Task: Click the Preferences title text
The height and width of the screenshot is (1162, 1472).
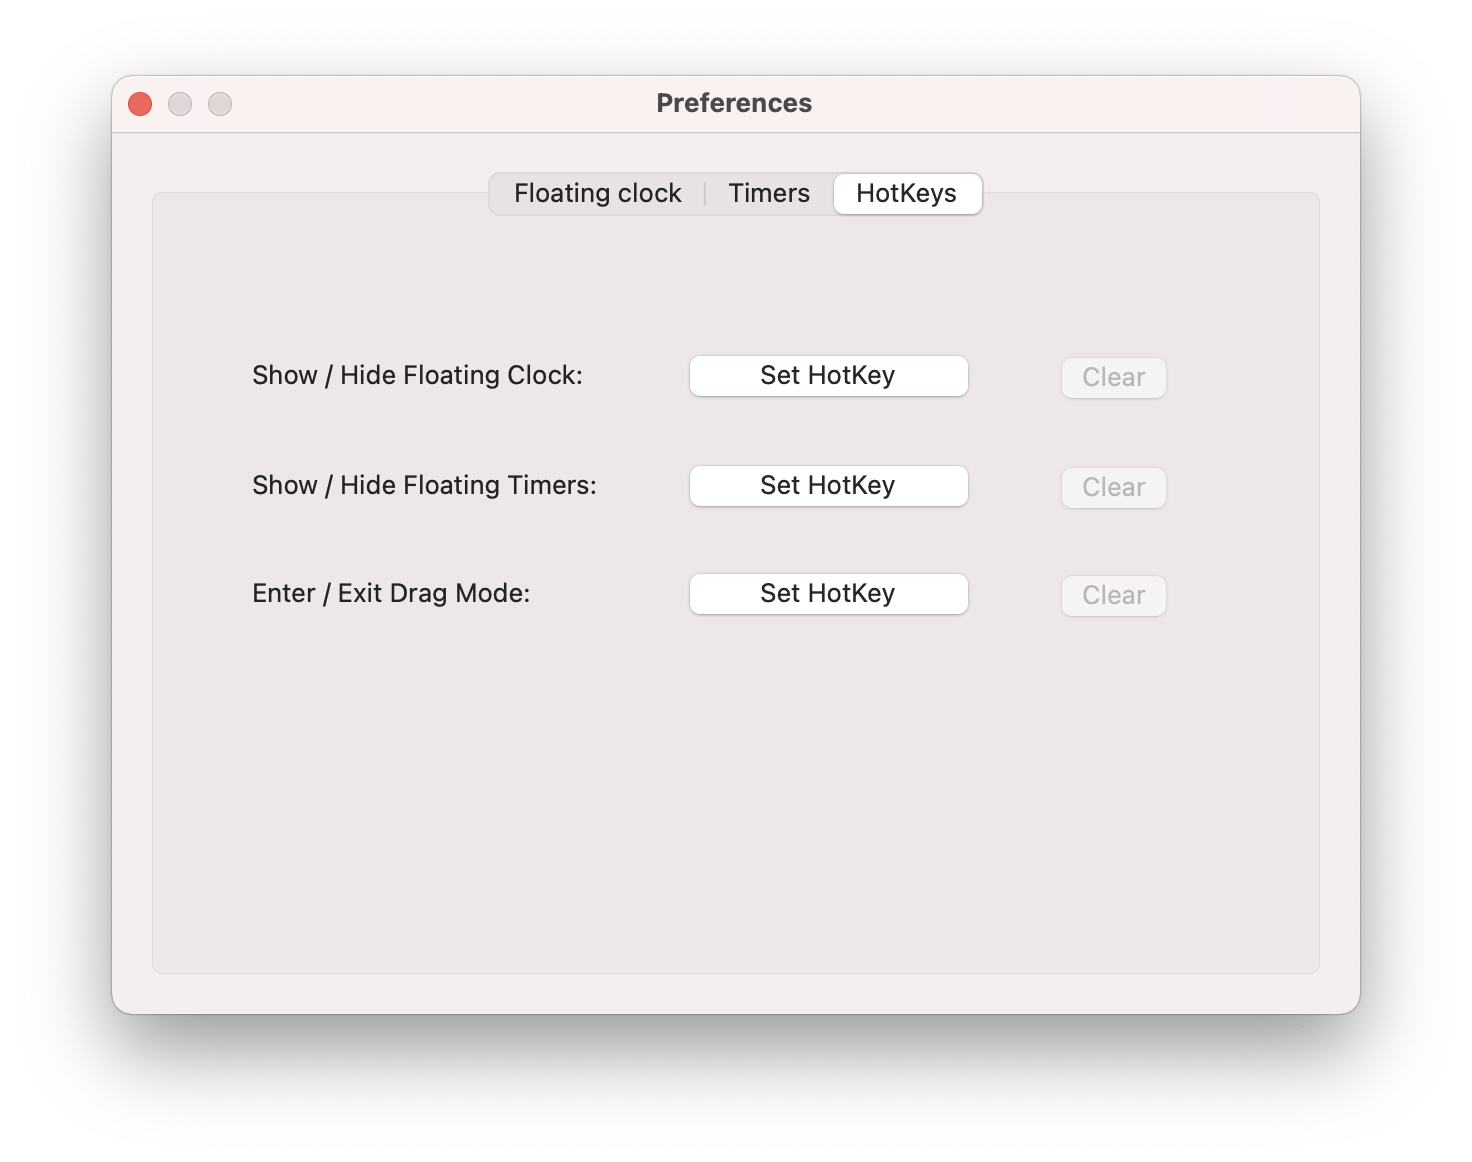Action: pyautogui.click(x=734, y=103)
